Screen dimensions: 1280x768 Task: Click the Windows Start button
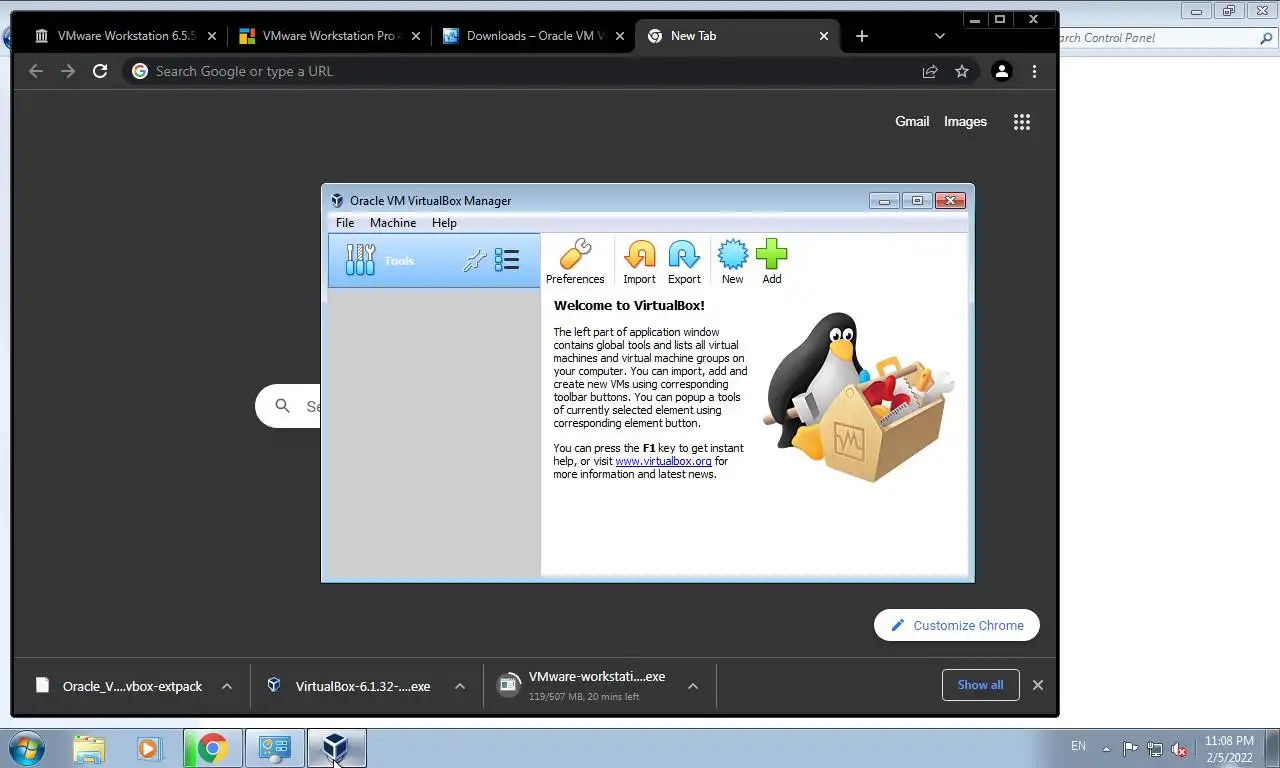coord(27,748)
